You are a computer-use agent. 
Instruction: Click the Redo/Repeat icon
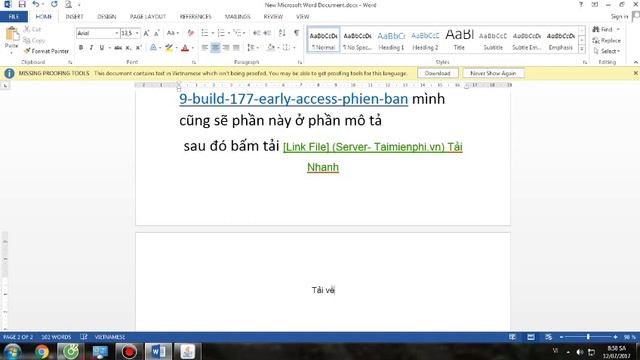[x=54, y=4]
